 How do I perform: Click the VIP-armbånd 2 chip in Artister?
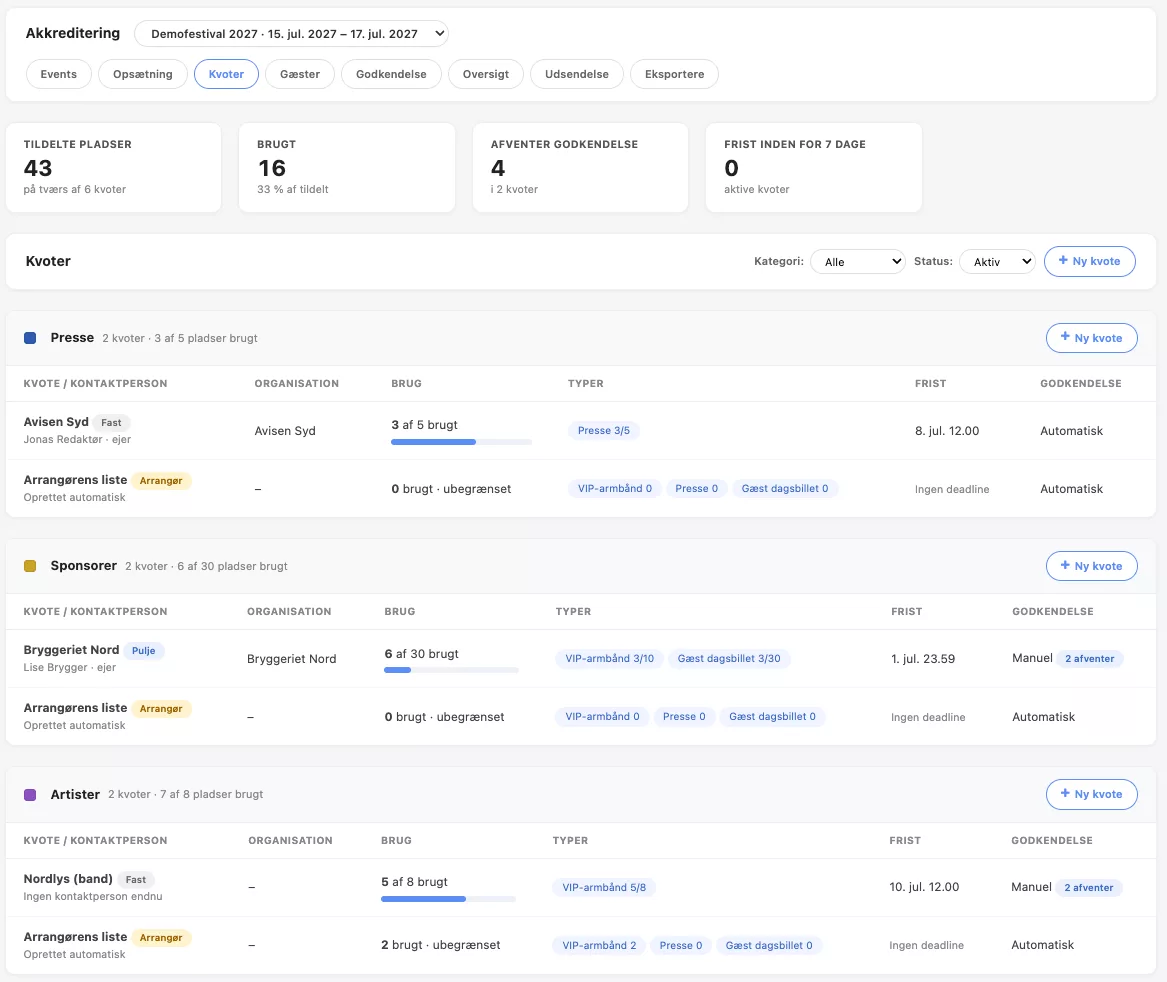click(x=599, y=945)
